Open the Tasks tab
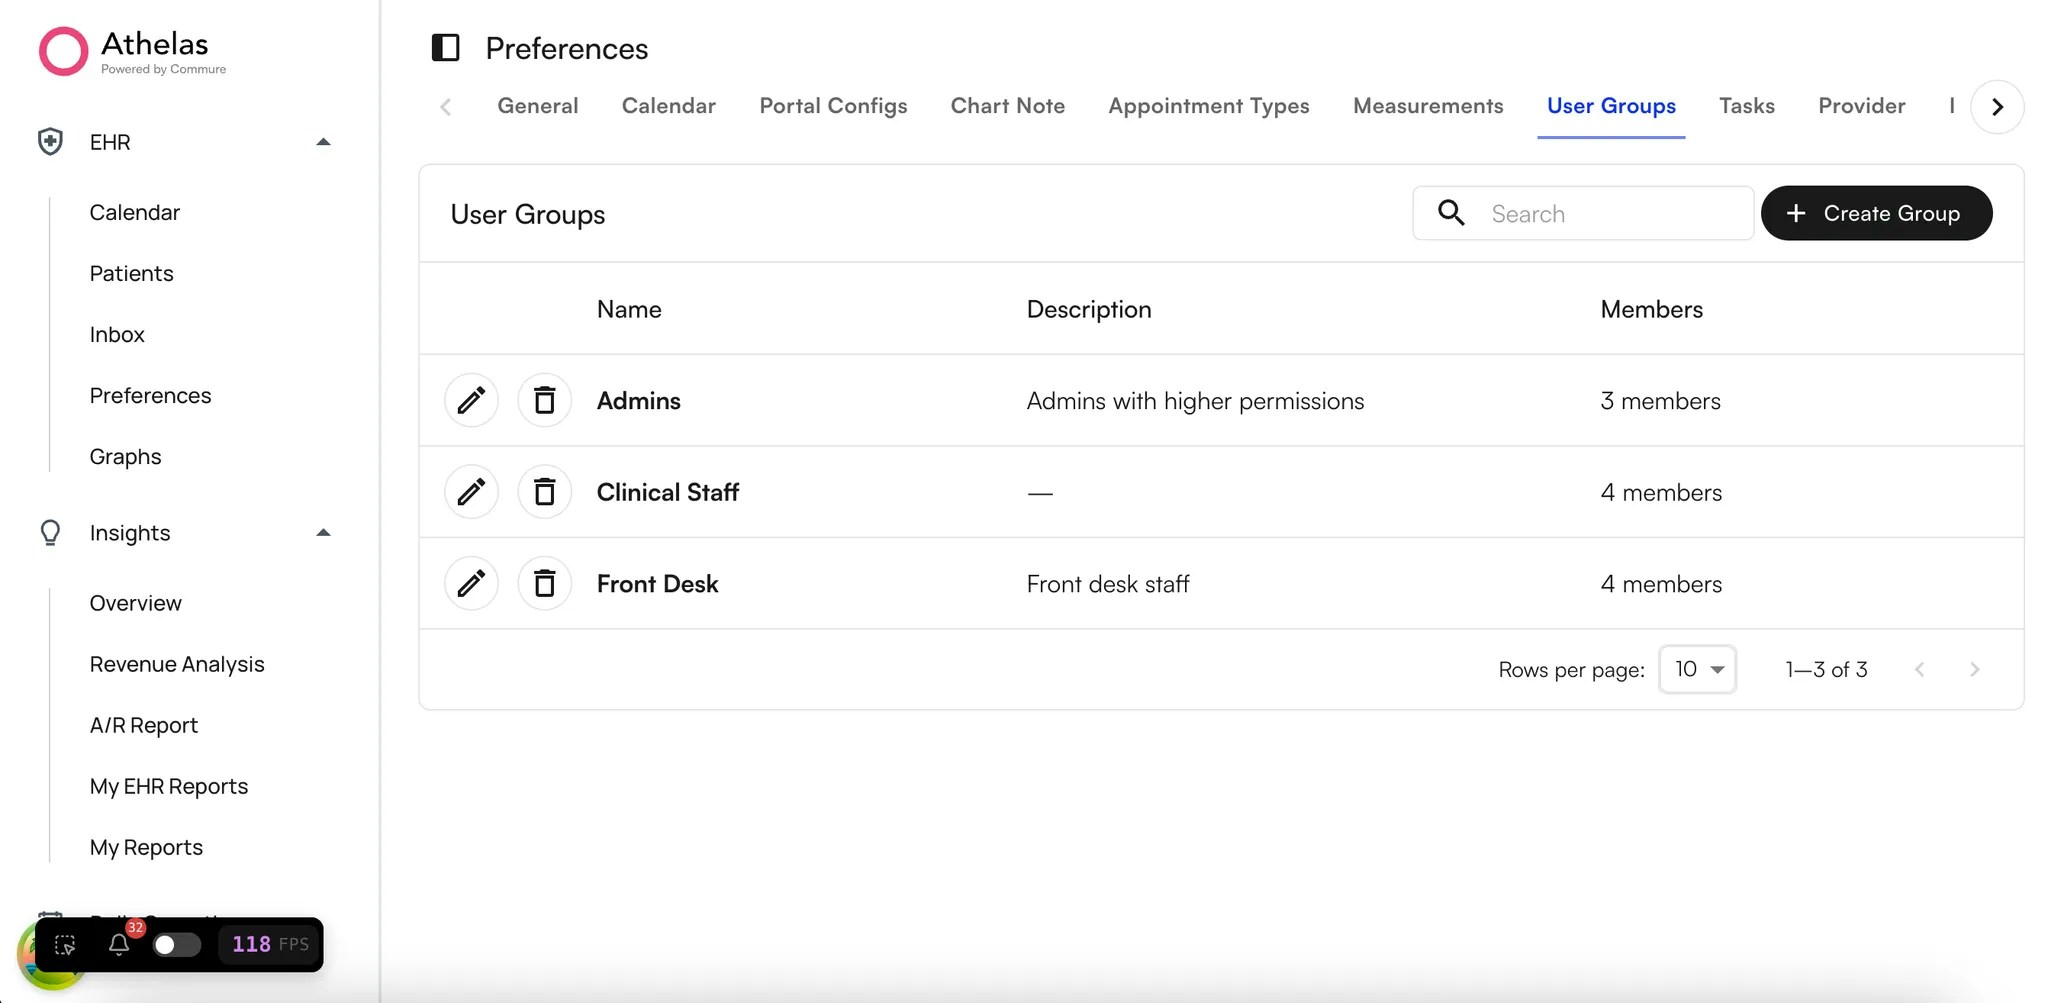 [1746, 105]
